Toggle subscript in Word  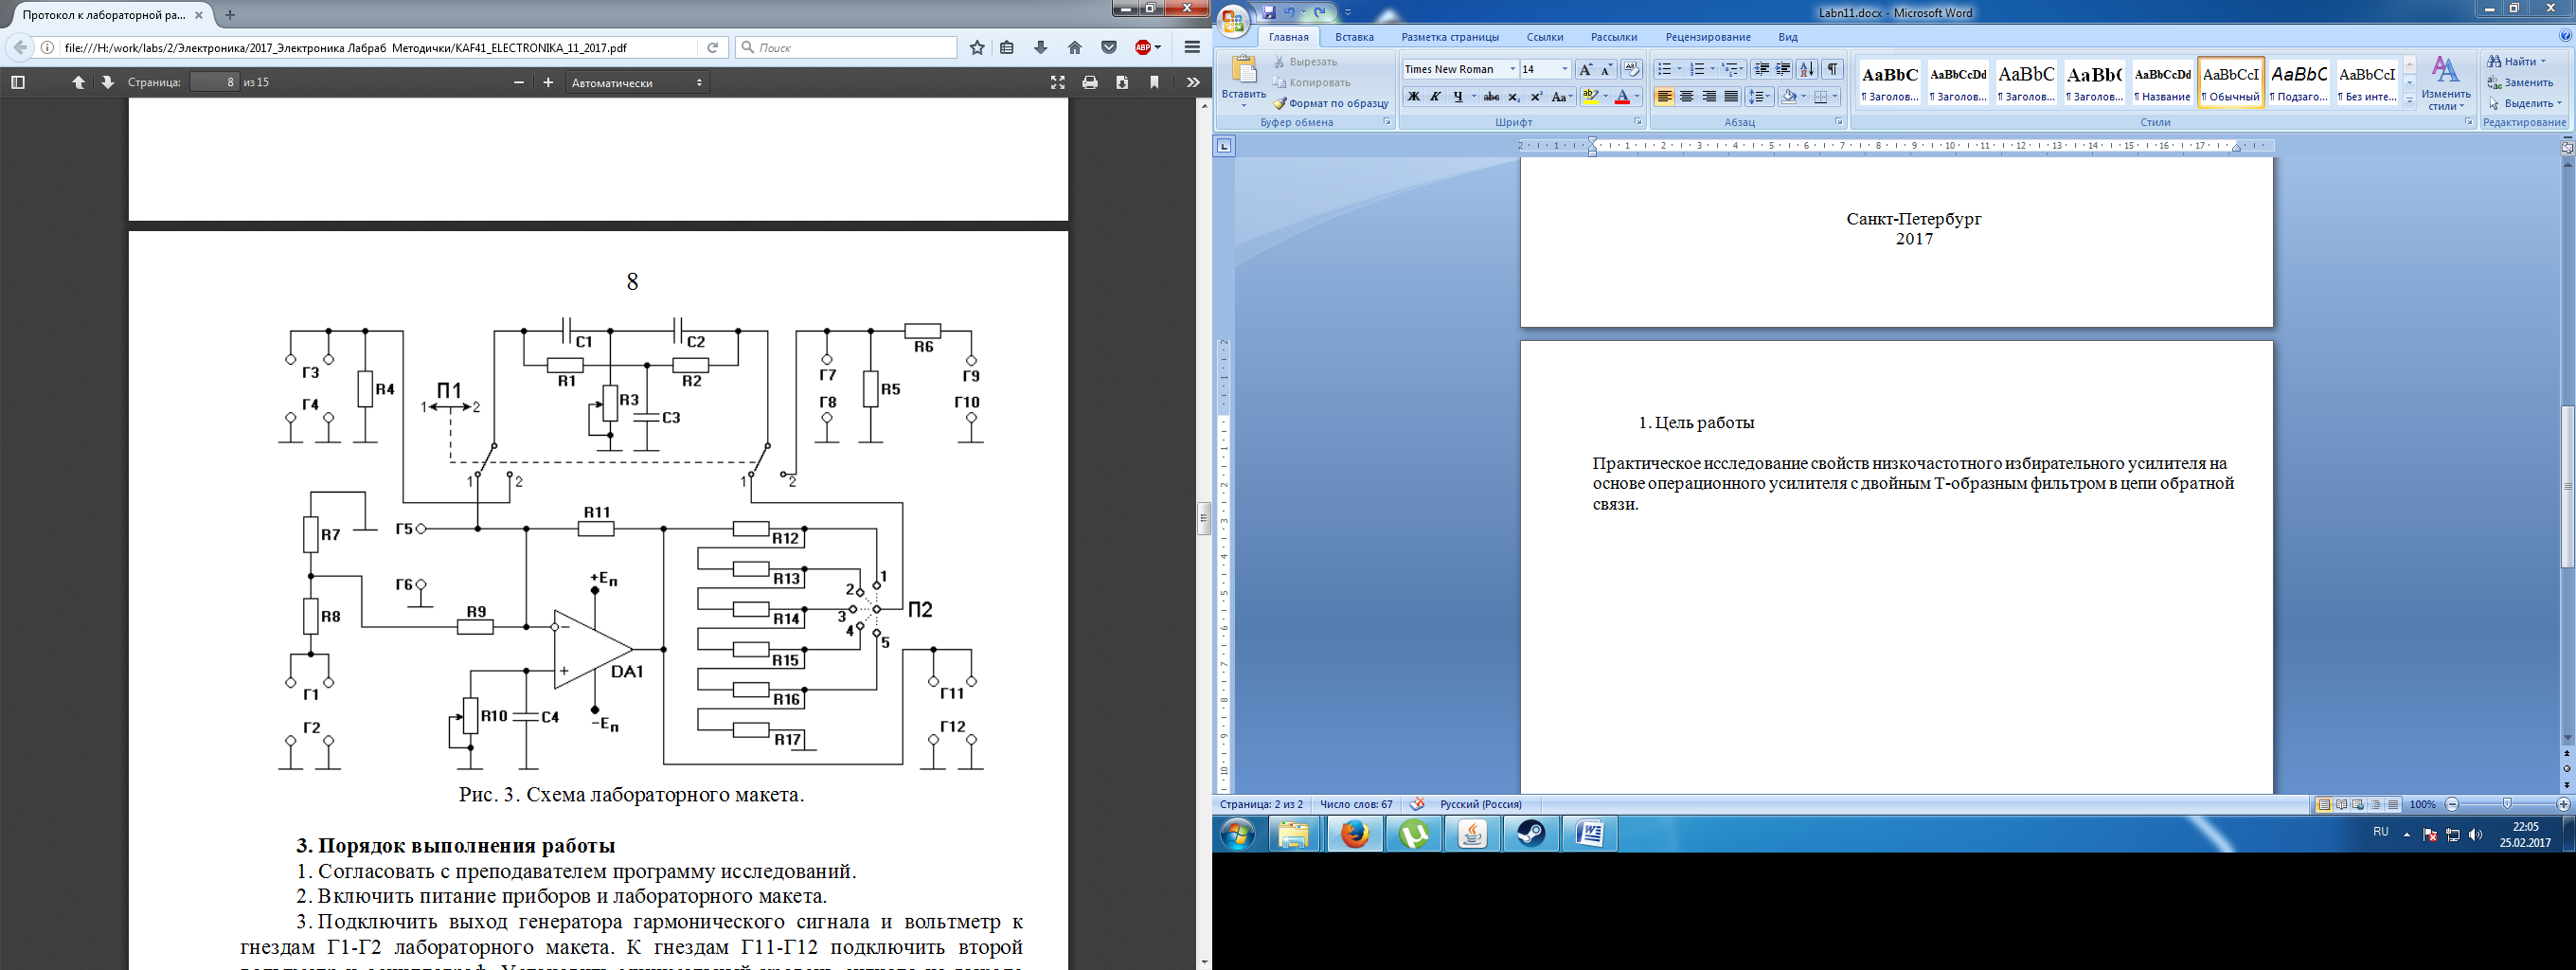(x=1514, y=97)
